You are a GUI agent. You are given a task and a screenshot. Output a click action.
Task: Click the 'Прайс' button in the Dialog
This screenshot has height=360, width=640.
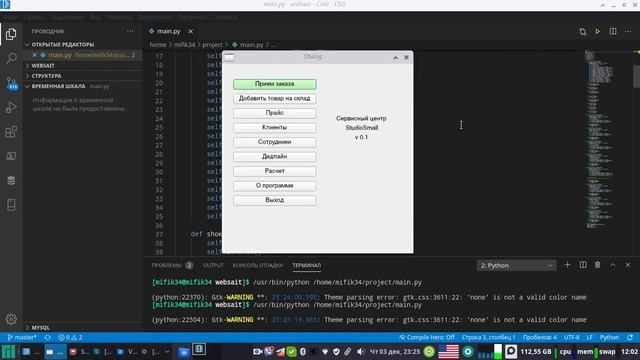(x=275, y=113)
